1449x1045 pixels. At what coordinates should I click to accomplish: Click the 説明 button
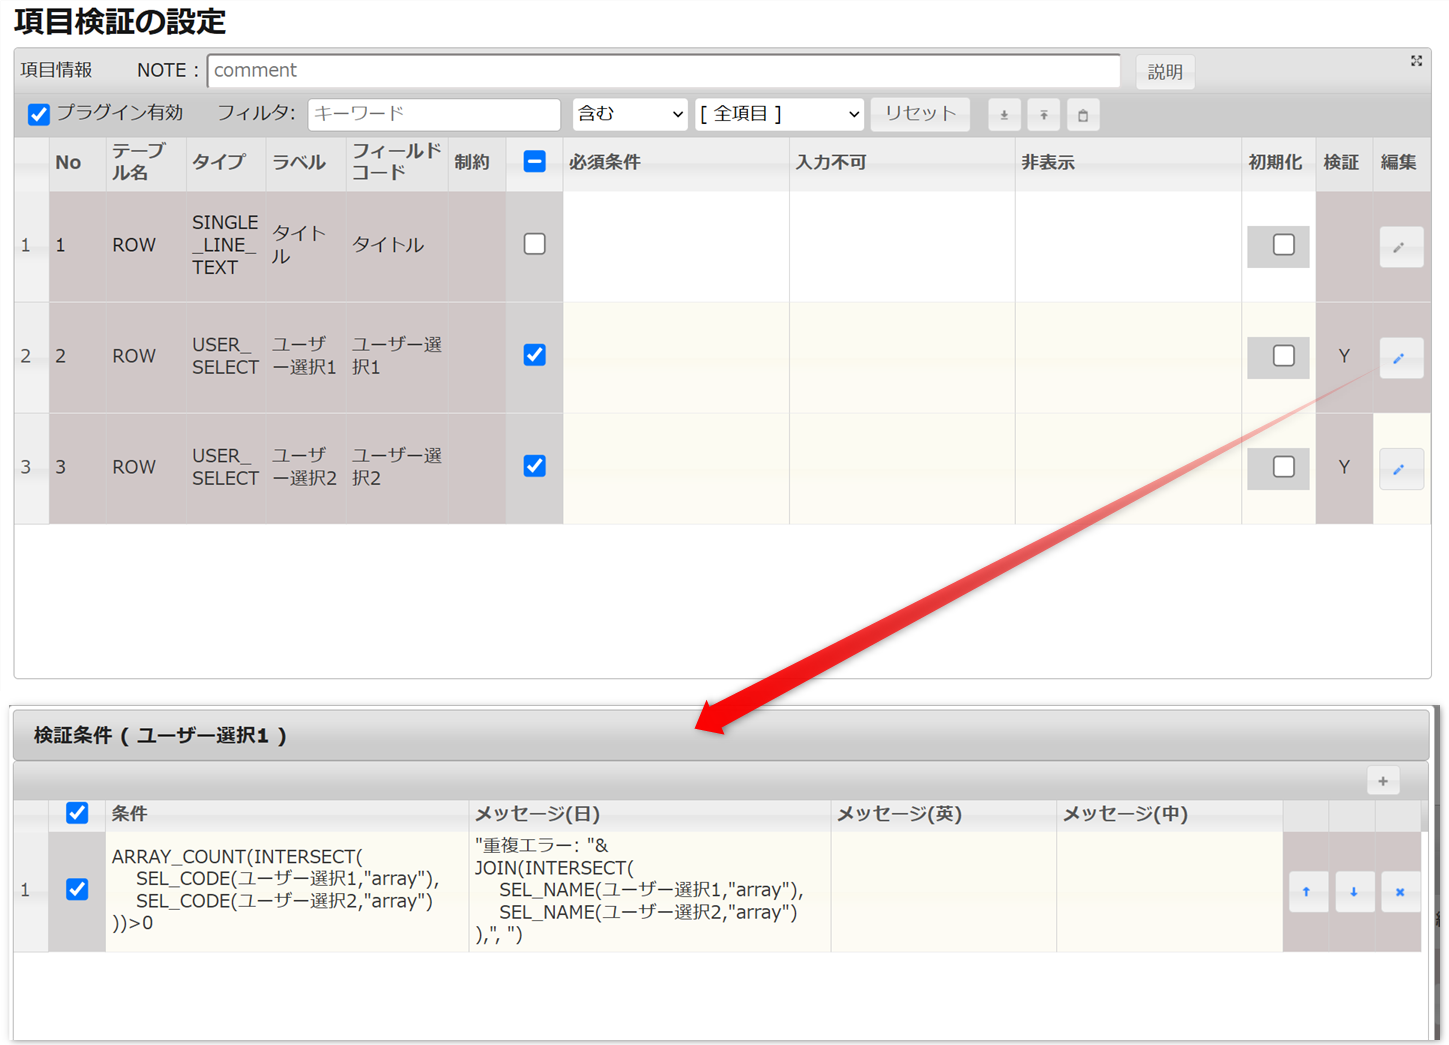pos(1165,72)
